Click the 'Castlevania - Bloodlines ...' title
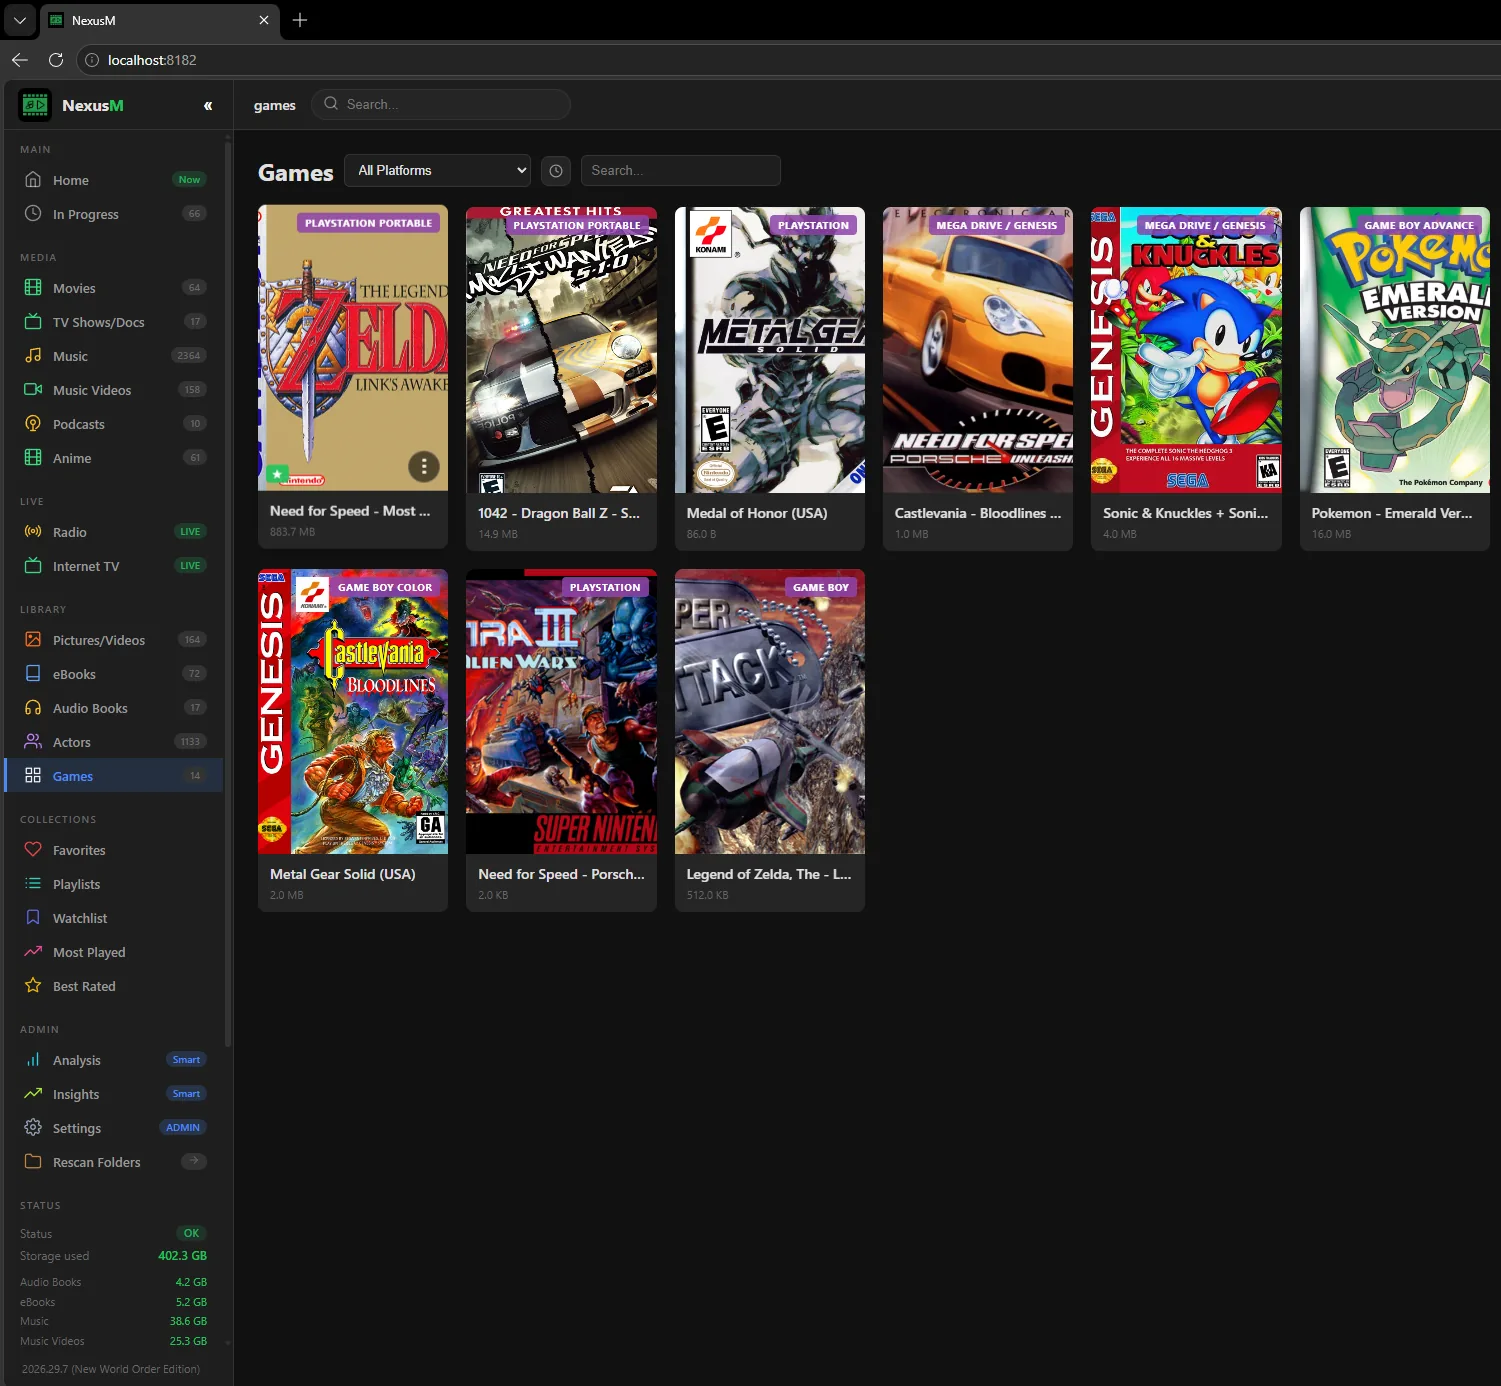 pos(978,513)
